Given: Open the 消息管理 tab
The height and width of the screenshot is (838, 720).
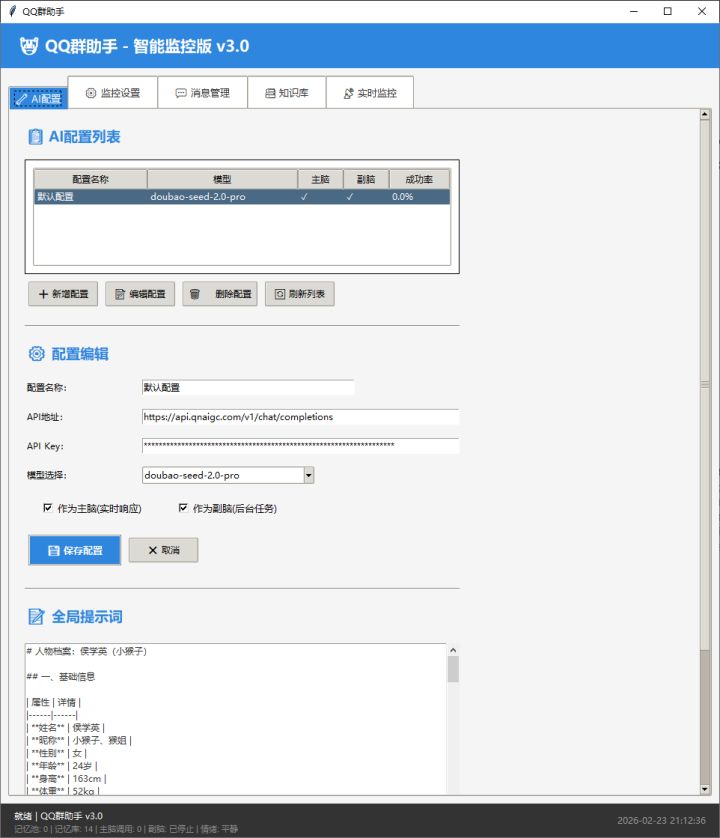Looking at the screenshot, I should (203, 92).
